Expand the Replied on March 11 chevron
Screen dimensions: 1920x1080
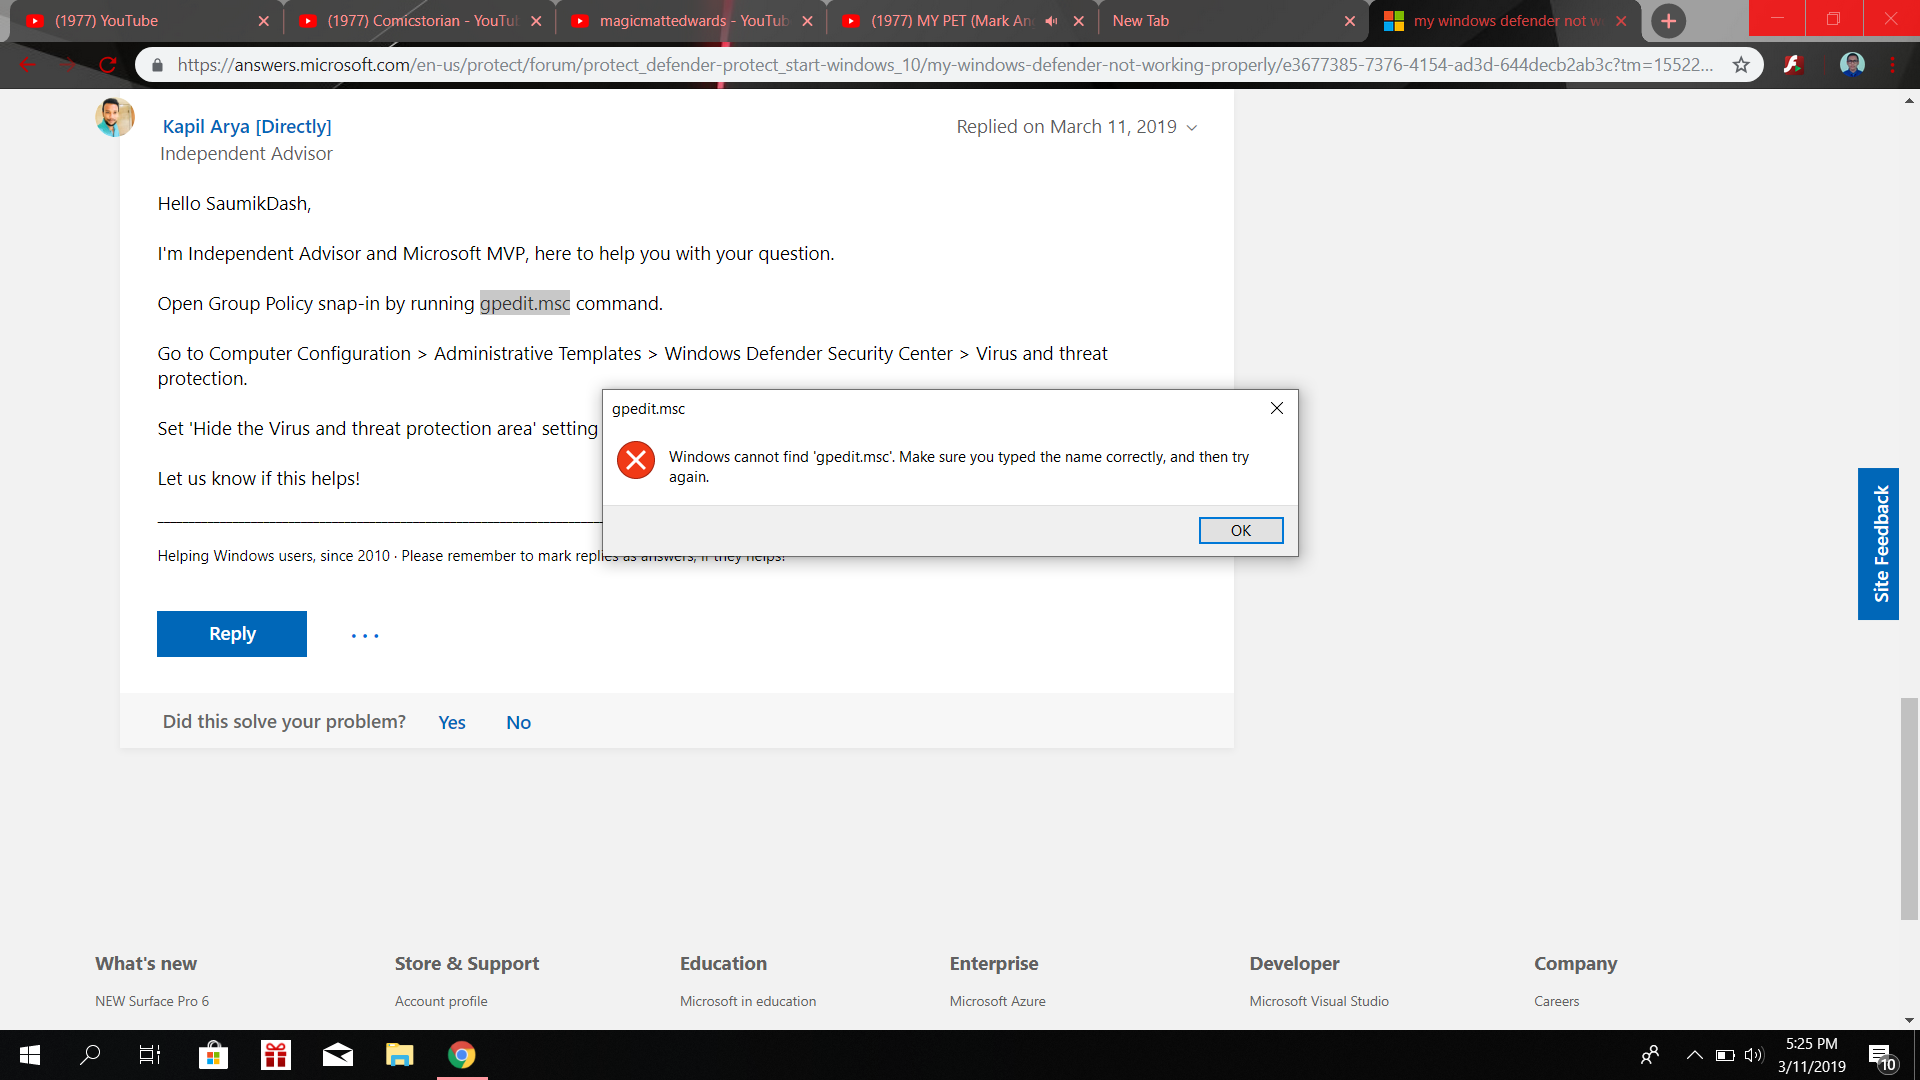(1192, 128)
